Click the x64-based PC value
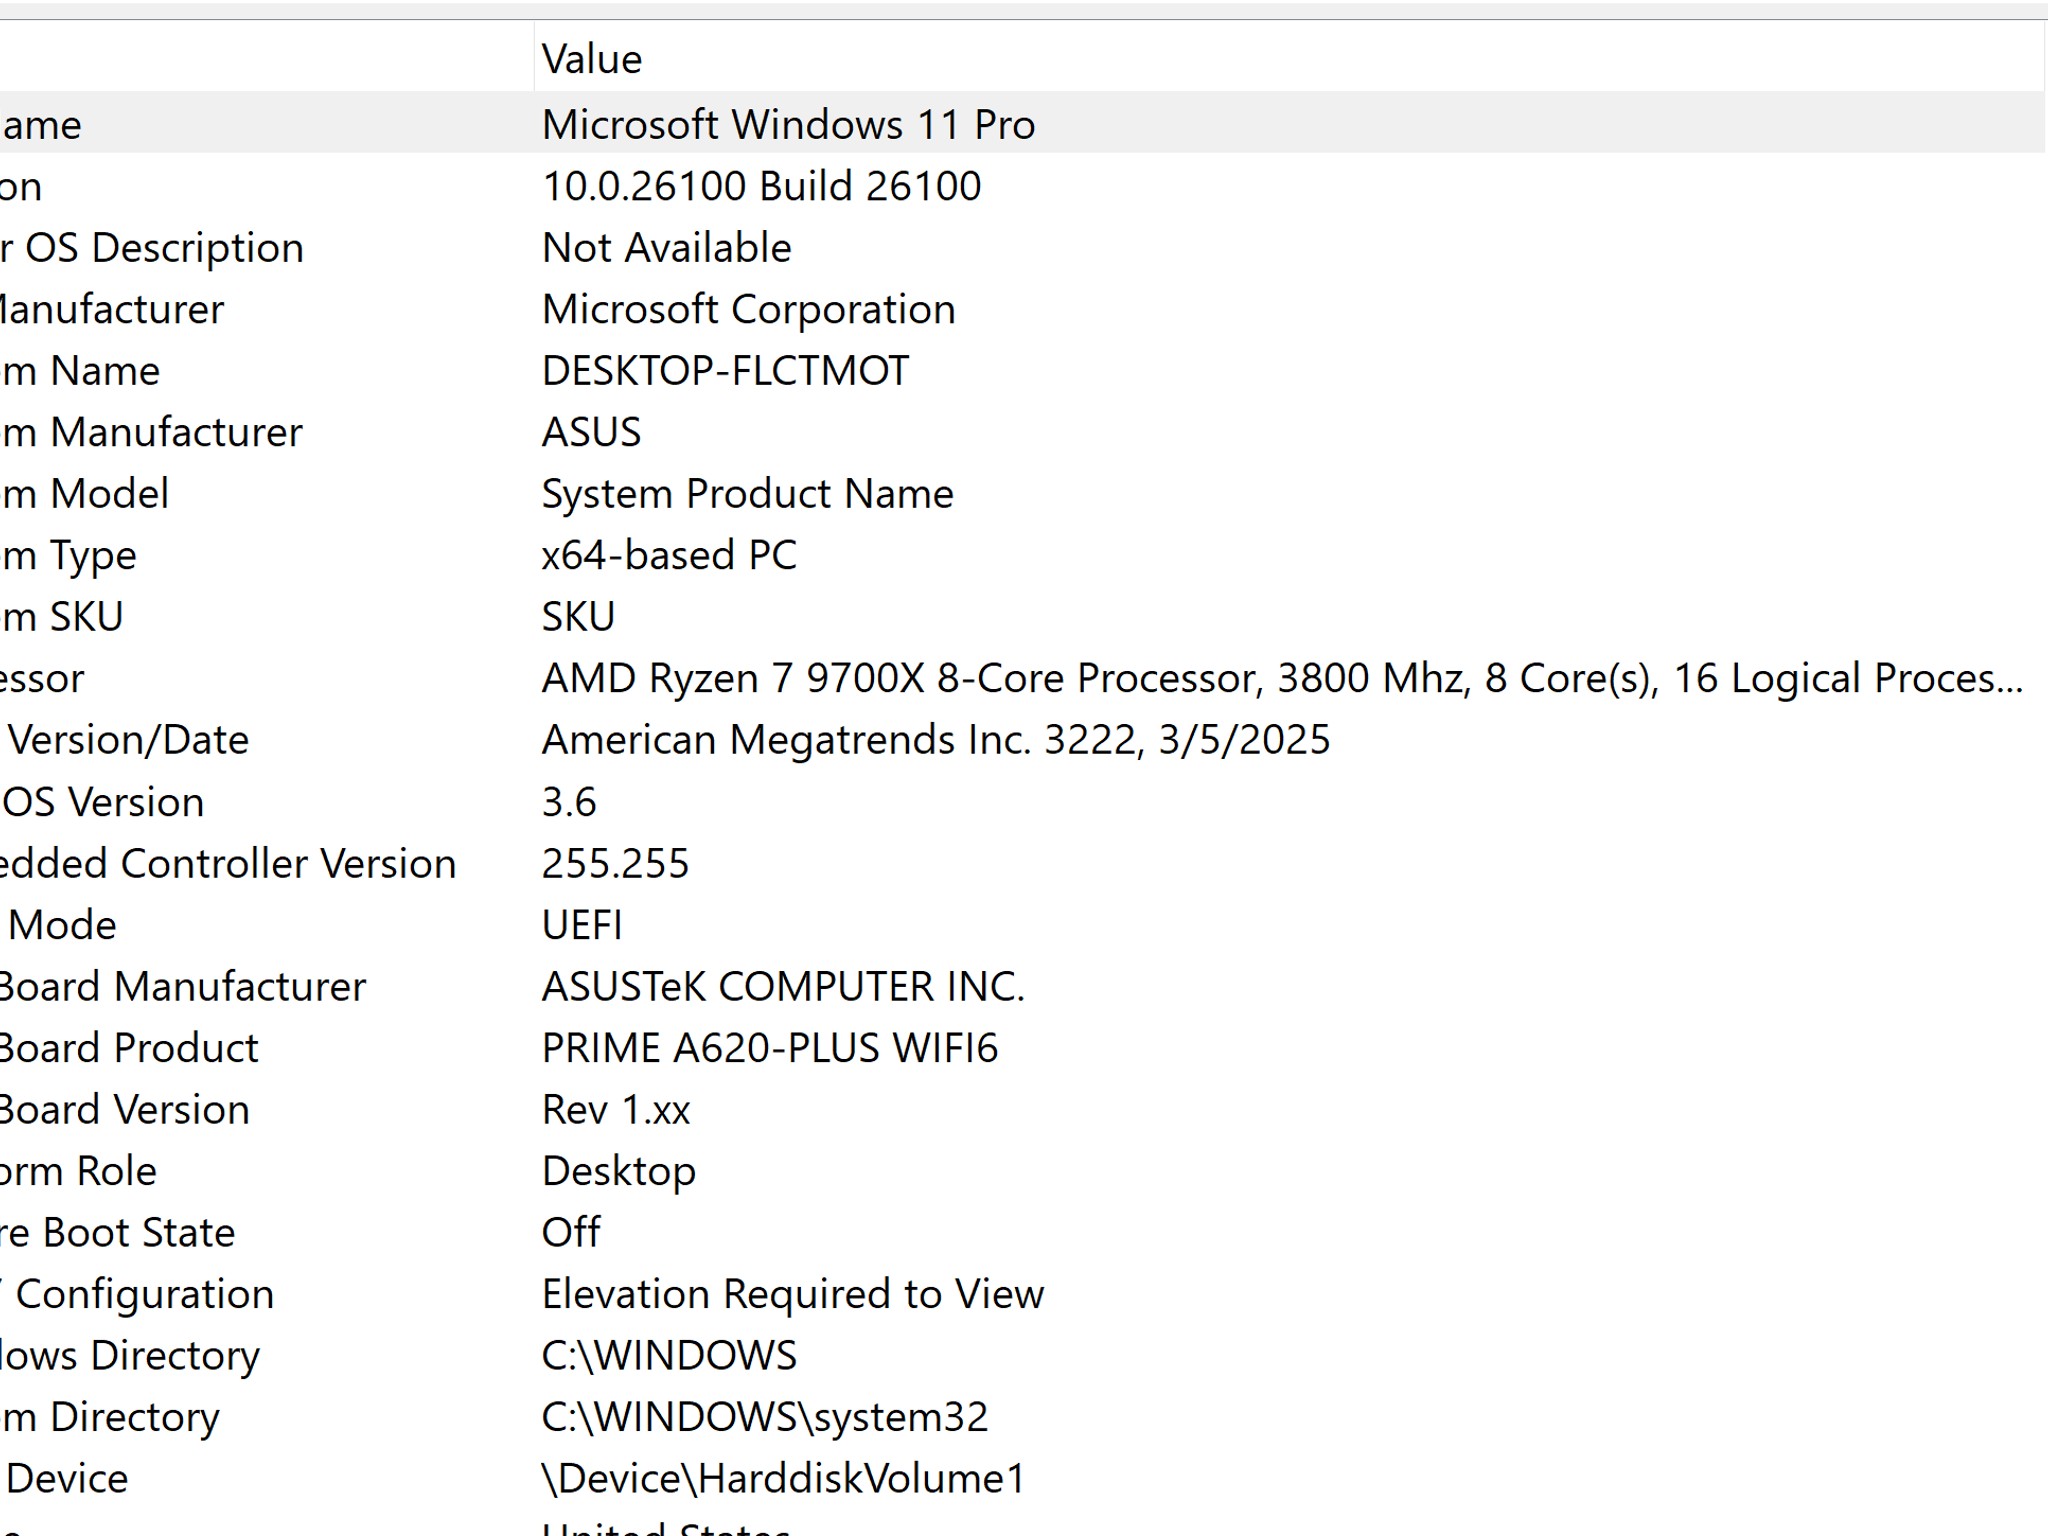 point(669,555)
